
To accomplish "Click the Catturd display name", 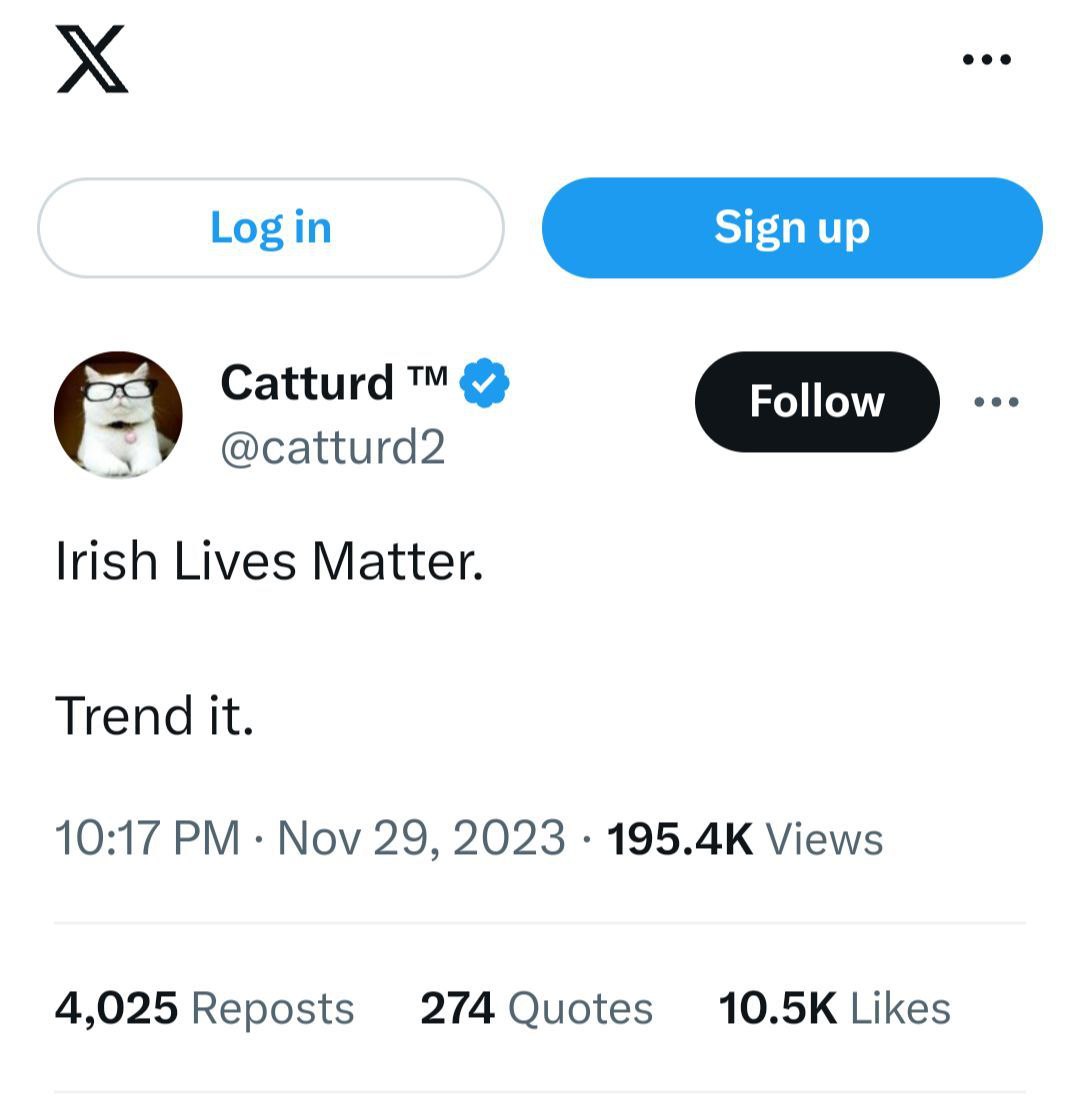I will [x=307, y=382].
